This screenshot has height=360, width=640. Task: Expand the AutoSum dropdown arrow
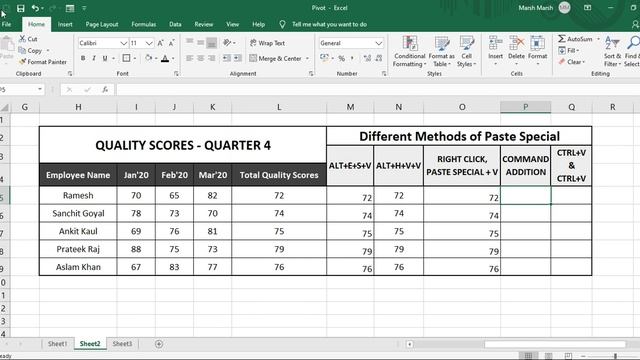[598, 39]
